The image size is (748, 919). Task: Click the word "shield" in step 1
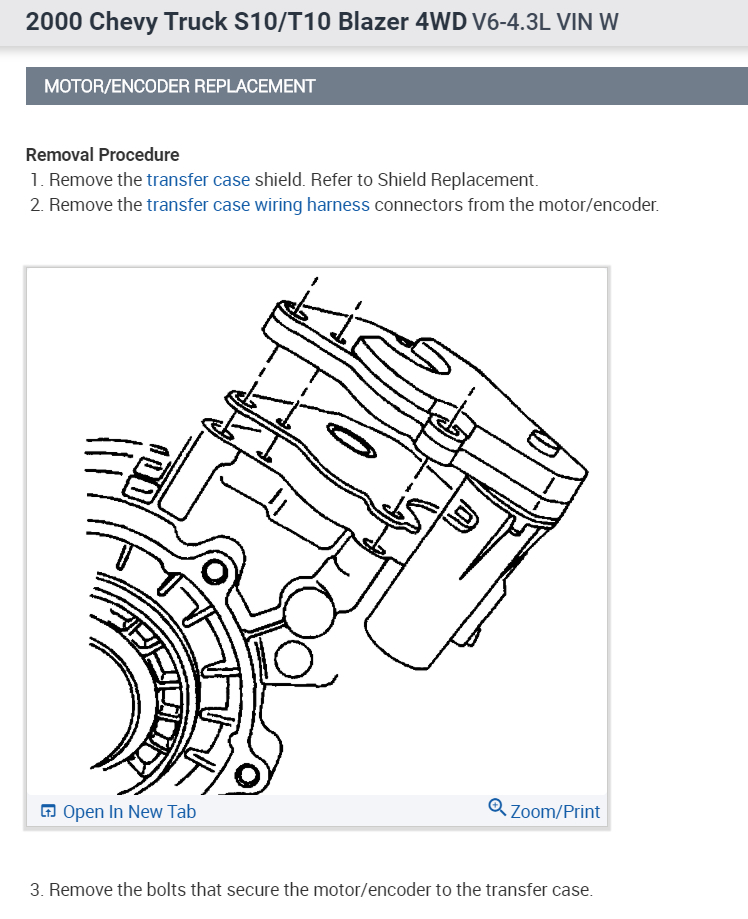coord(280,179)
